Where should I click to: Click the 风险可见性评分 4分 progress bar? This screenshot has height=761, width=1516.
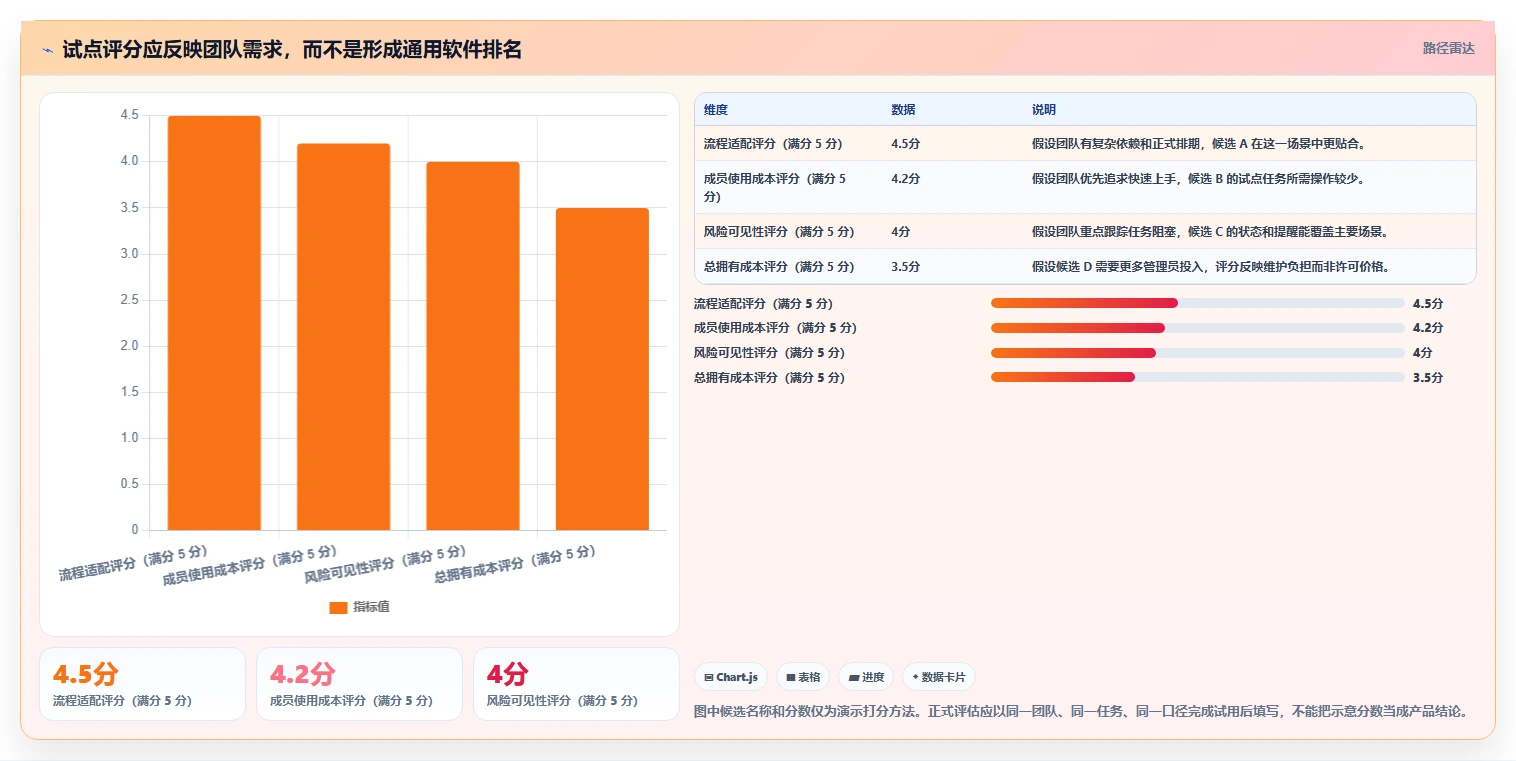pyautogui.click(x=1198, y=353)
